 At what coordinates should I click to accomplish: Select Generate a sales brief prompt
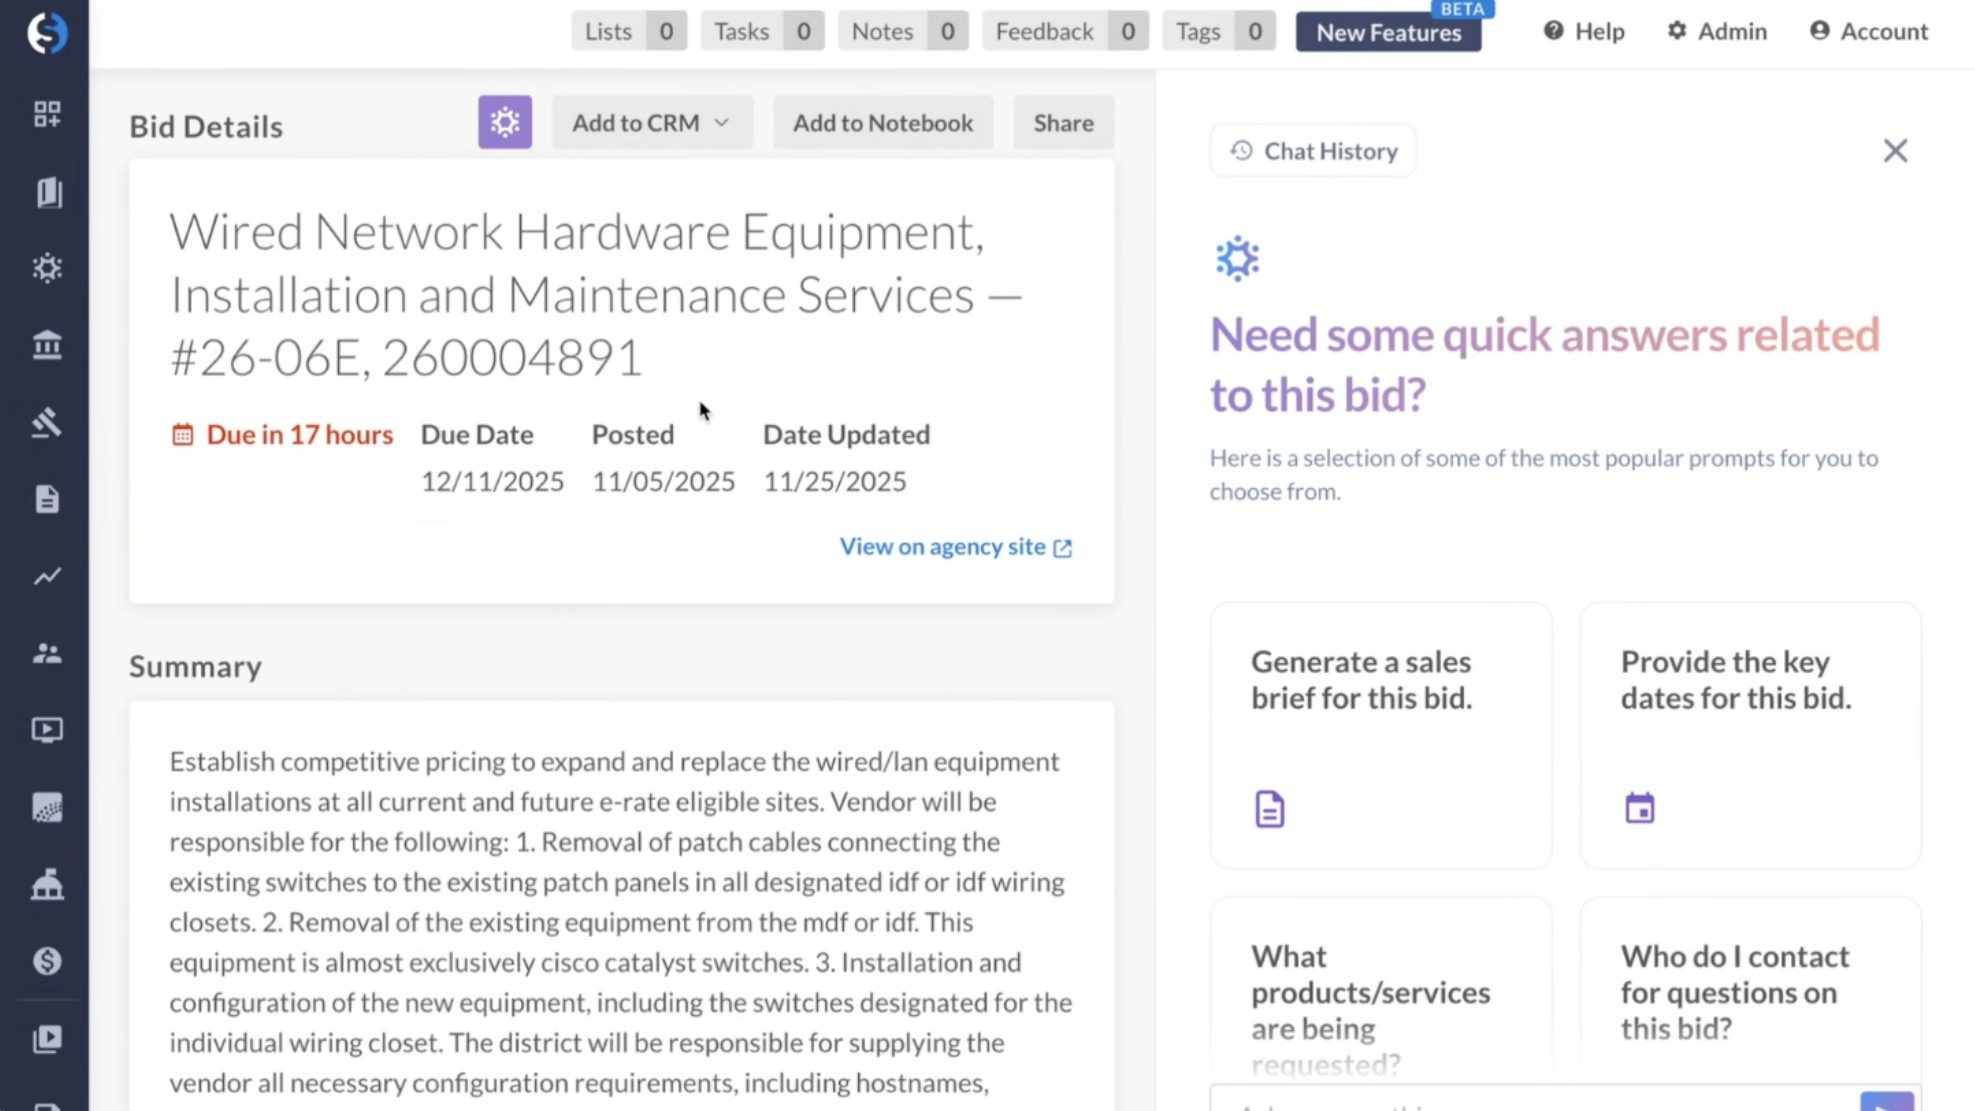1380,734
